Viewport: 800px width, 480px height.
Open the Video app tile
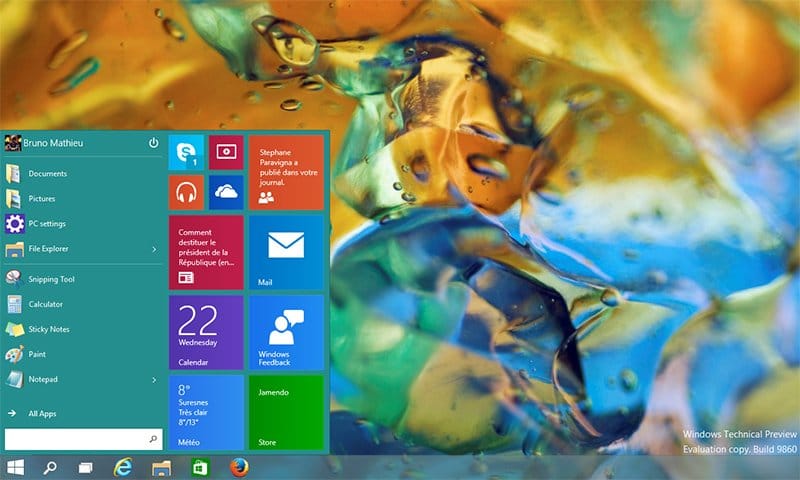pyautogui.click(x=226, y=152)
